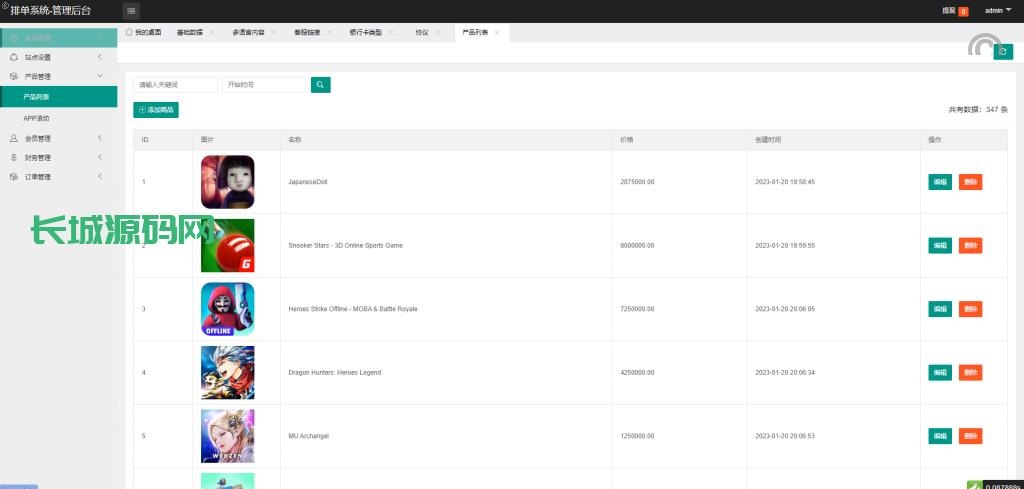
Task: Click the 添加商品 add button
Action: click(156, 110)
